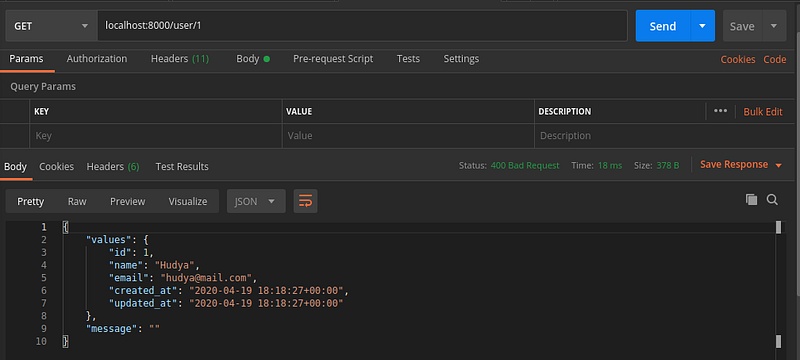Viewport: 800px width, 360px height.
Task: Expand the Send button dropdown arrow
Action: 703,26
